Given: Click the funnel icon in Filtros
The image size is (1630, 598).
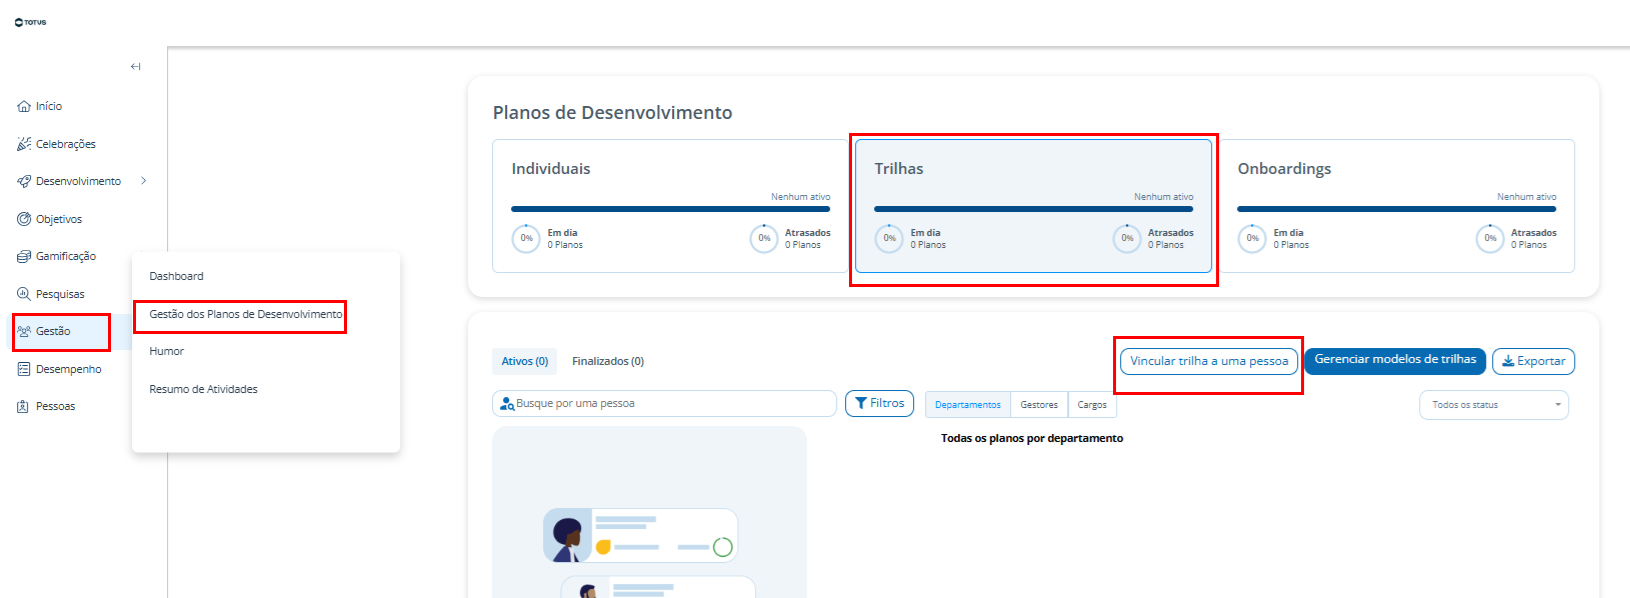Looking at the screenshot, I should coord(861,403).
